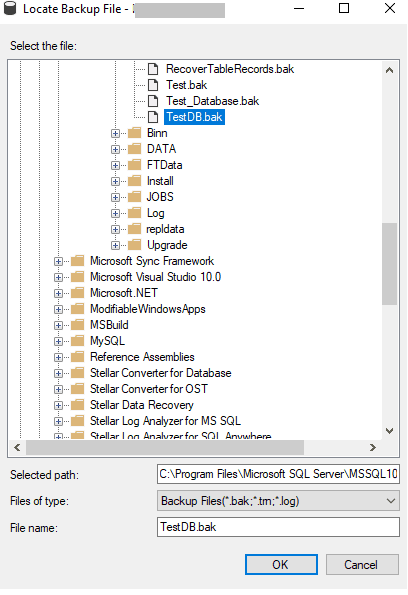408x595 pixels.
Task: Dismiss the dialog with Cancel
Action: click(x=362, y=565)
